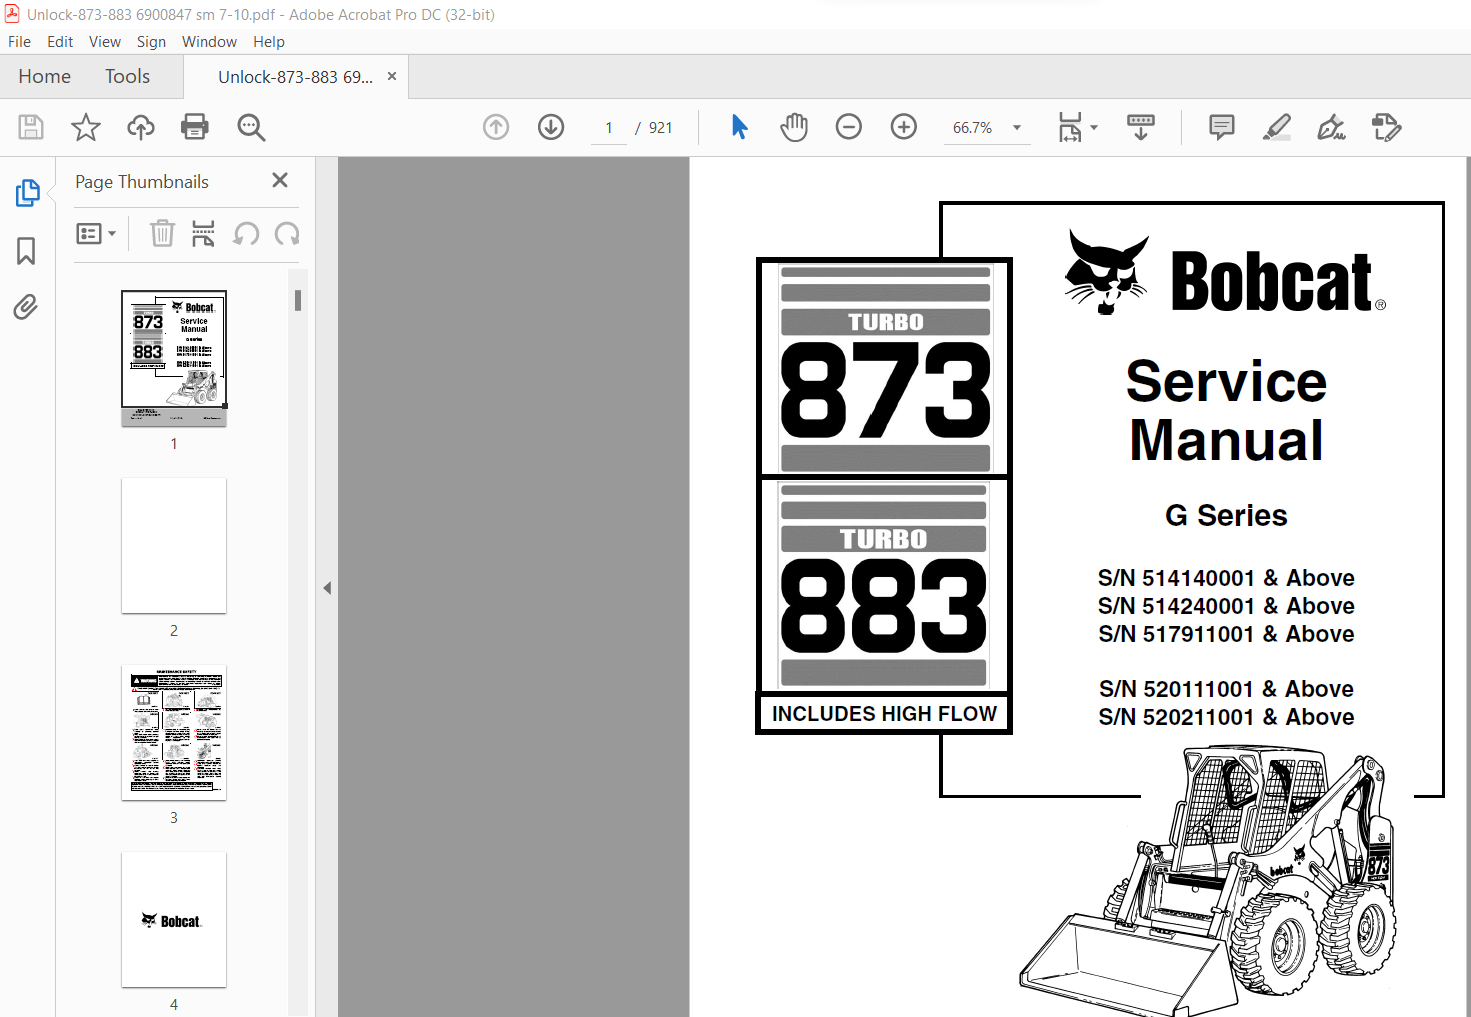
Task: Open thumbnails options dropdown menu
Action: pyautogui.click(x=96, y=234)
